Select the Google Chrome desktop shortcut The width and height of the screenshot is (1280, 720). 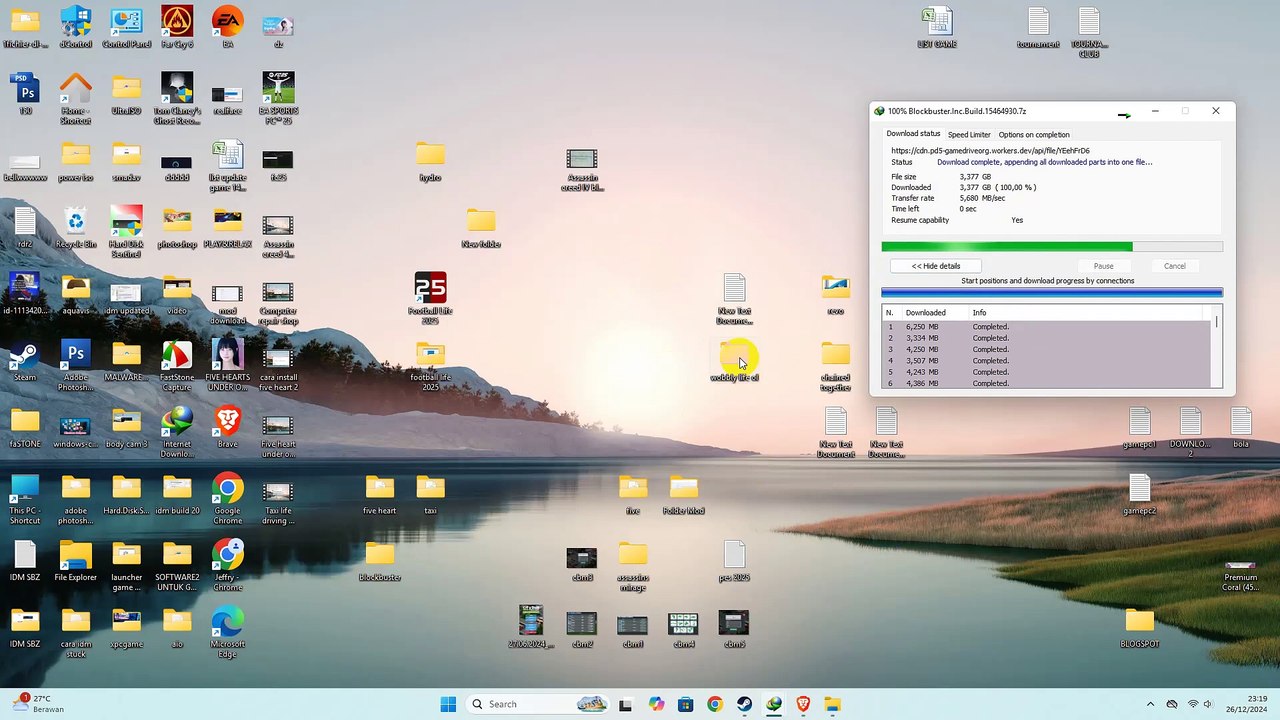click(228, 498)
